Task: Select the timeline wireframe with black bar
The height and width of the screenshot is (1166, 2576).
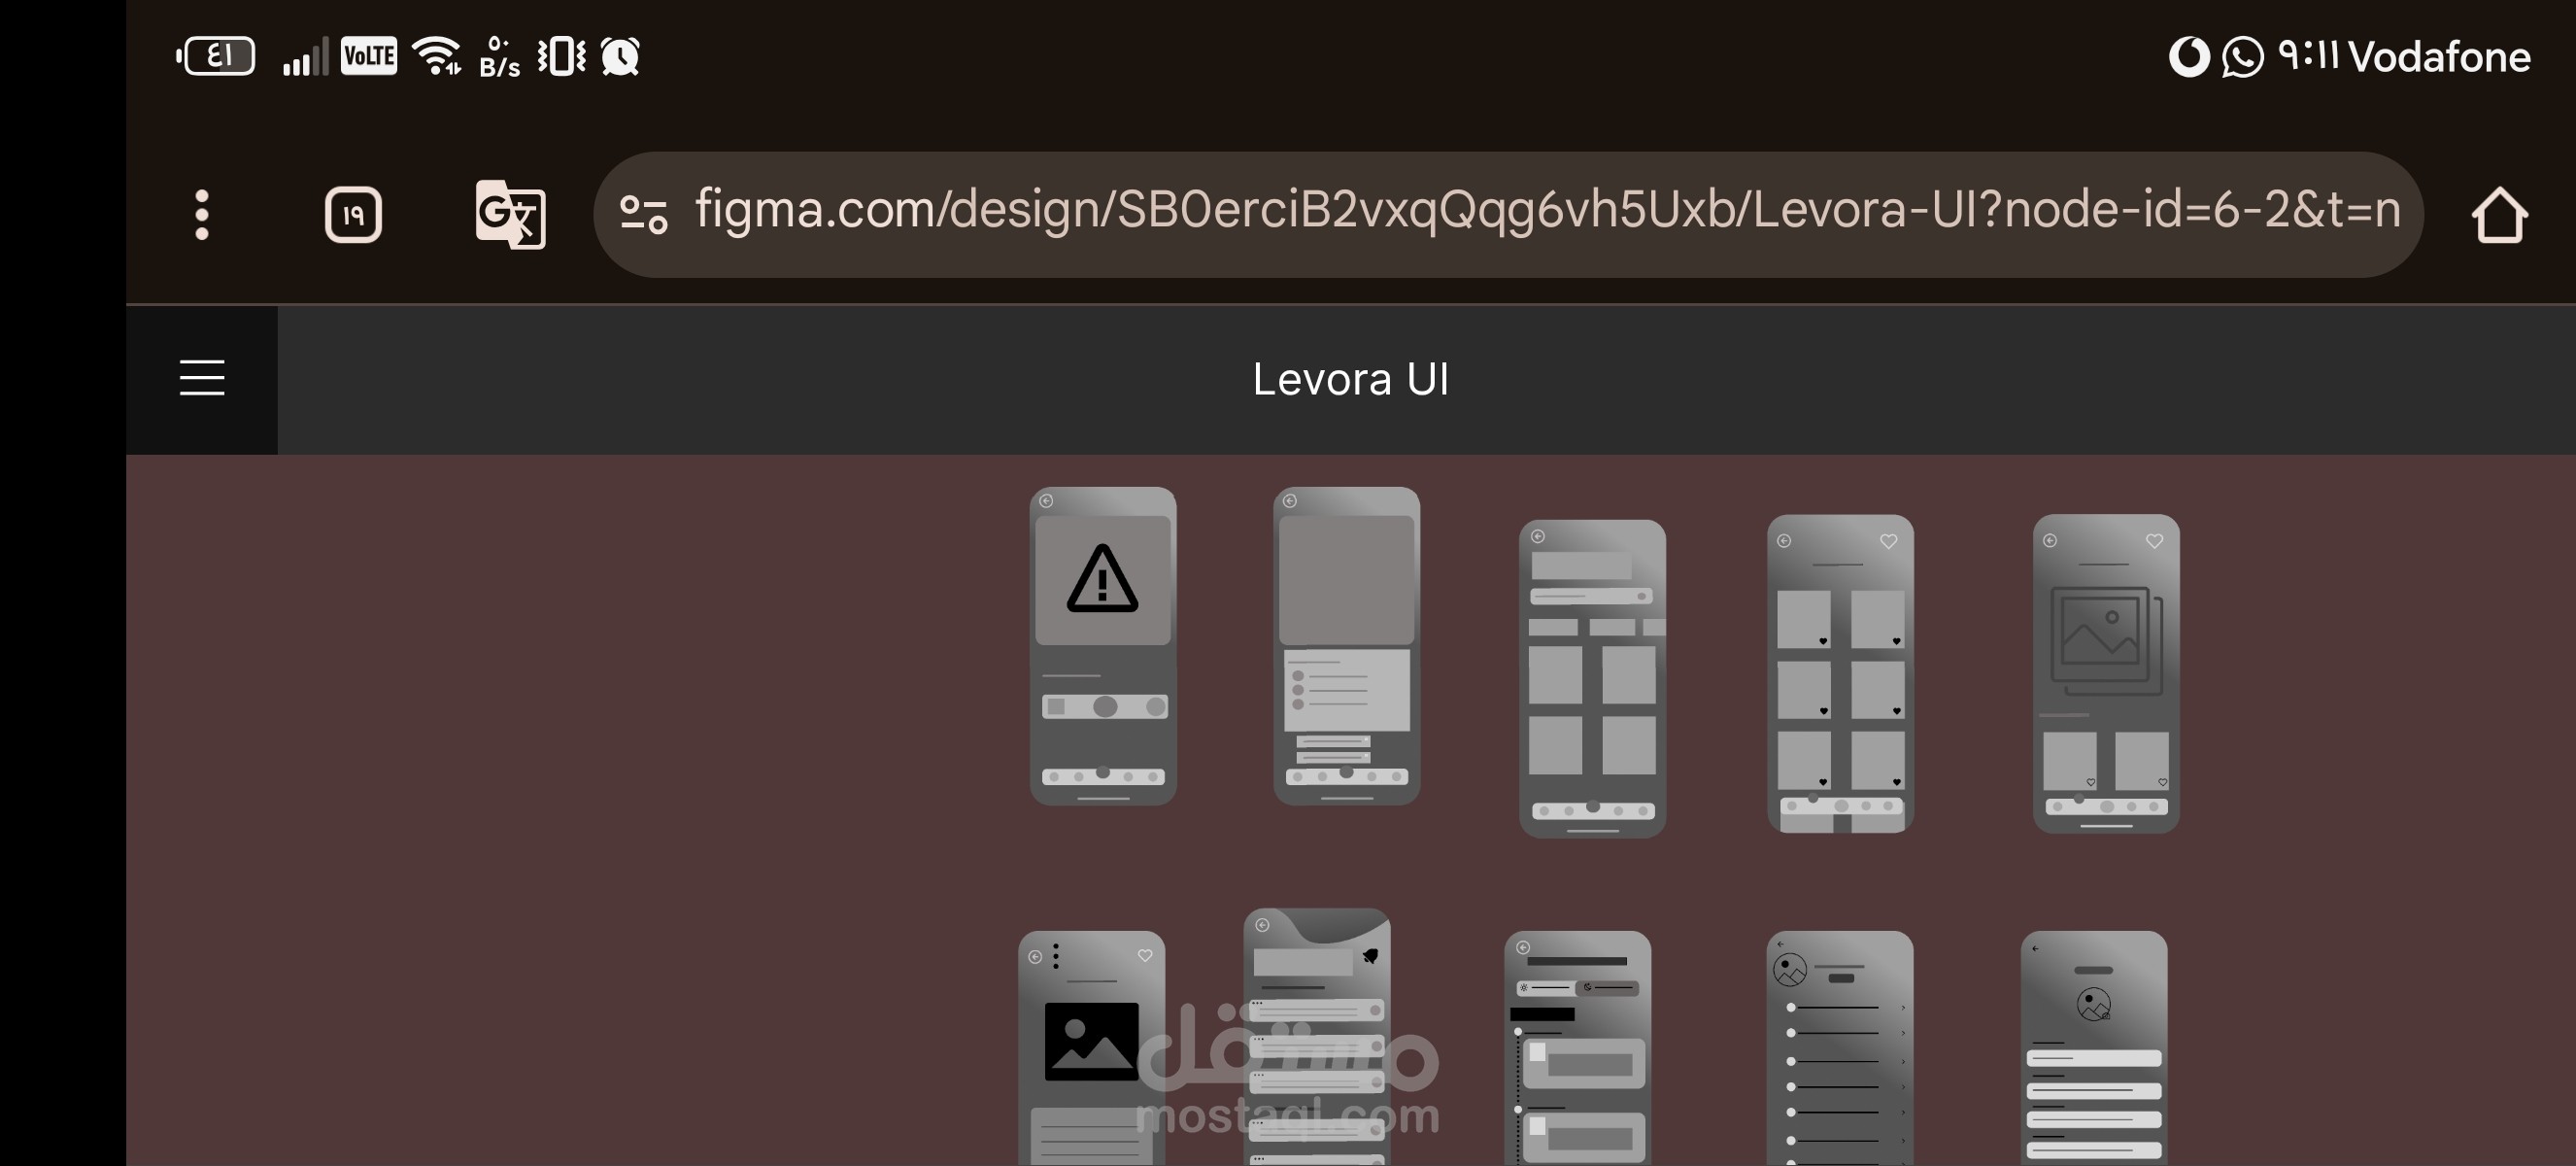Action: tap(1577, 1048)
